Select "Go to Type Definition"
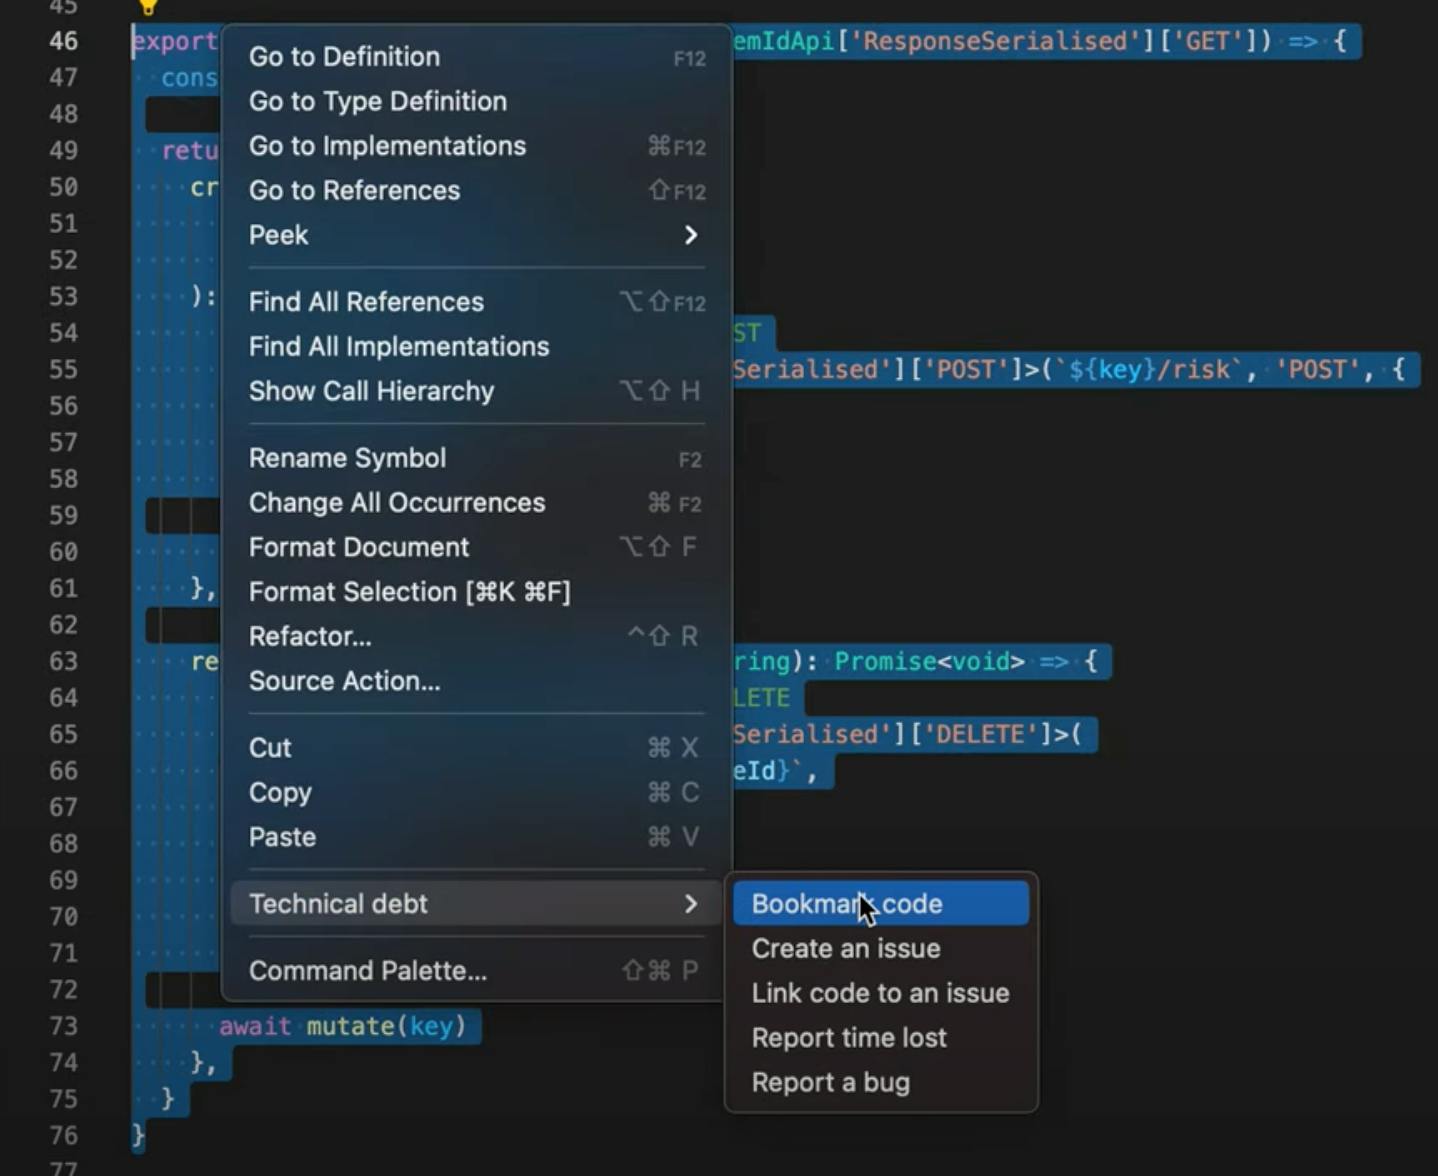Viewport: 1438px width, 1176px height. pos(378,101)
